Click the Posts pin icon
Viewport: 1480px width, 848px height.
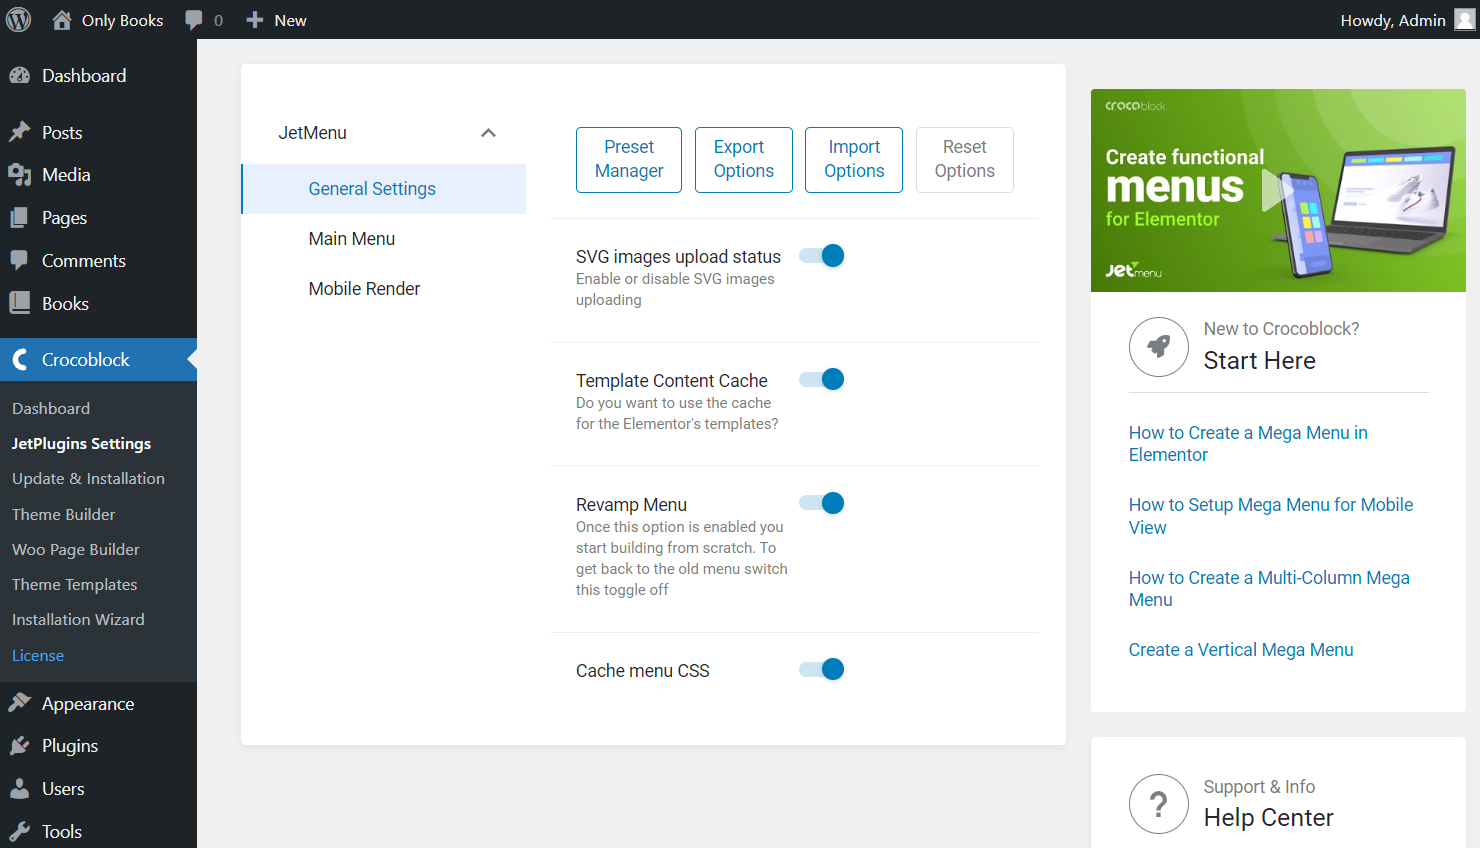[19, 132]
